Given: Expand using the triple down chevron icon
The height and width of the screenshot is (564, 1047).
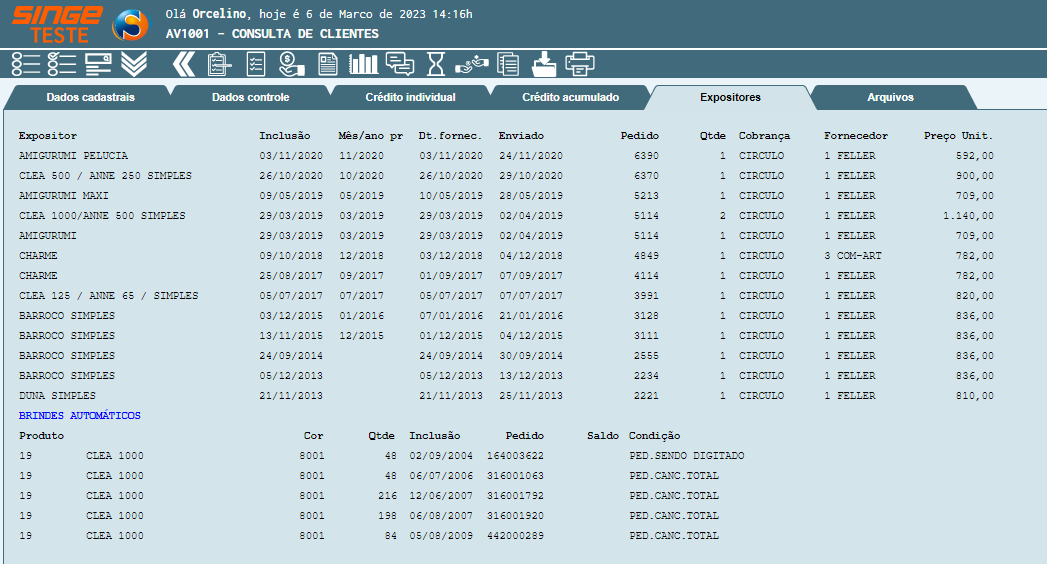Looking at the screenshot, I should (134, 65).
